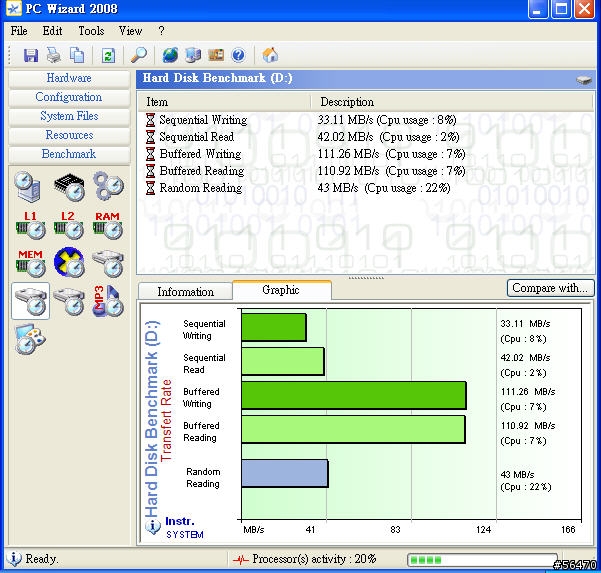Click the Processor(s) activity status text
The image size is (601, 573).
314,559
